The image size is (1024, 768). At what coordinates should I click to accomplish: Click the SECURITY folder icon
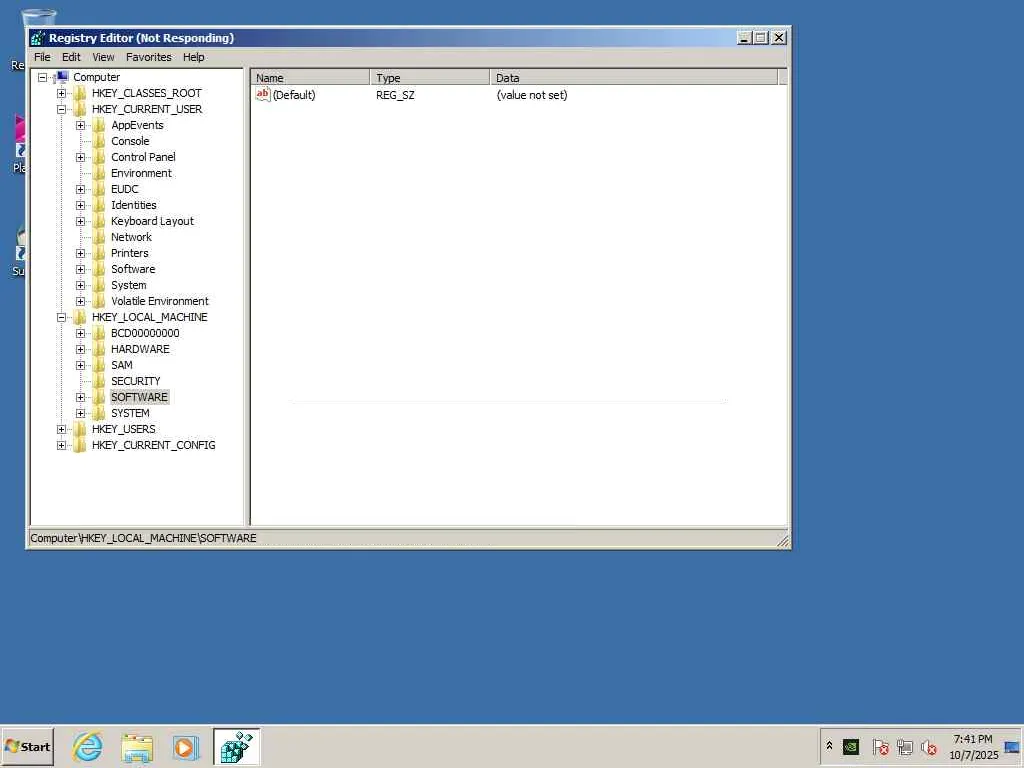pos(99,381)
